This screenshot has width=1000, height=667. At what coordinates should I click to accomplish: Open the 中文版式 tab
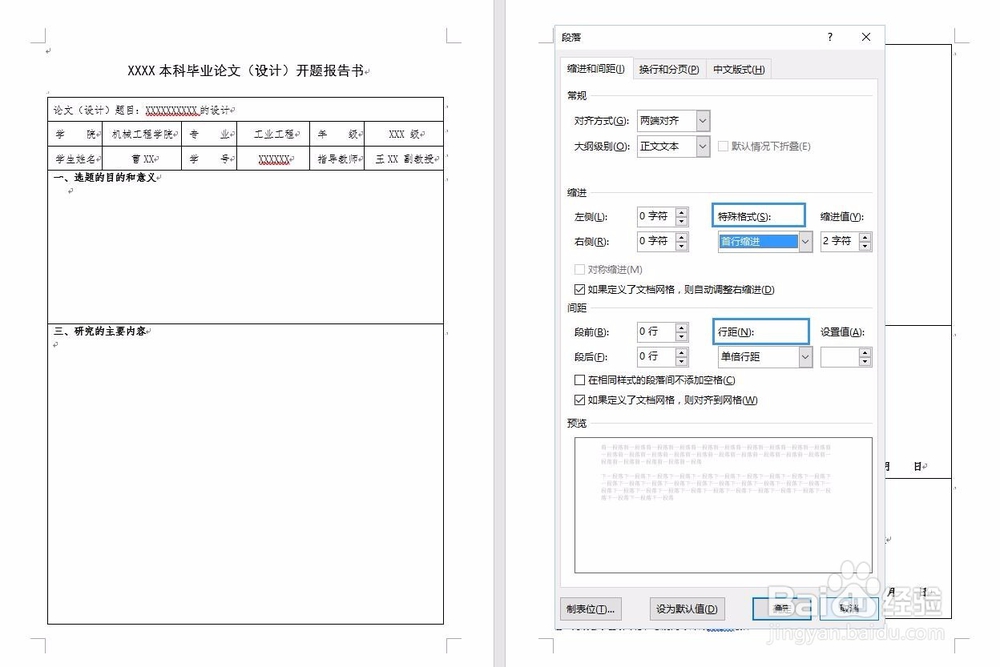[739, 70]
